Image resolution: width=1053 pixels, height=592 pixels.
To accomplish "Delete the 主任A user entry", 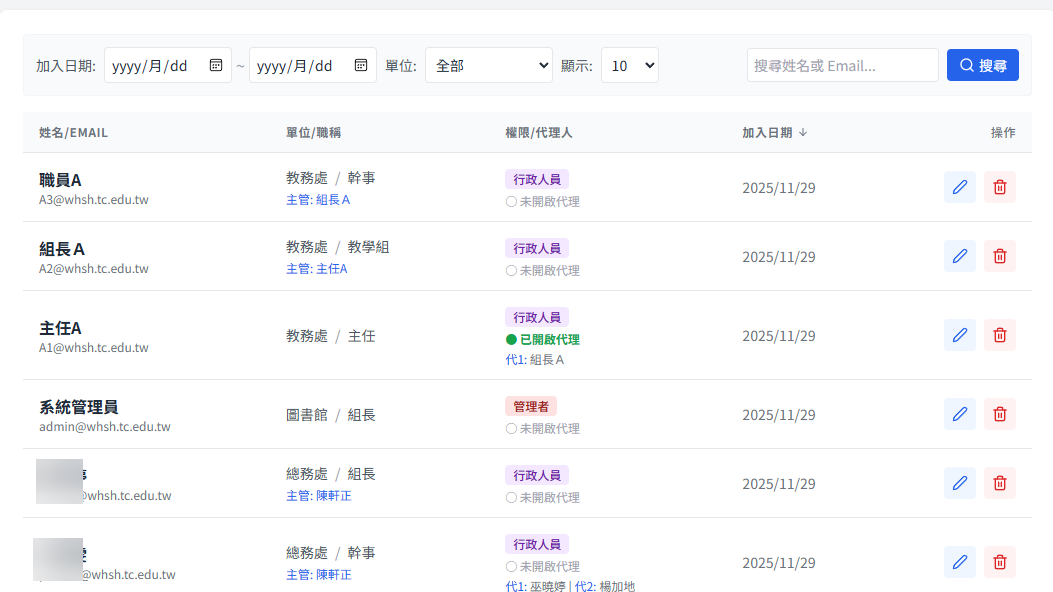I will pyautogui.click(x=999, y=335).
